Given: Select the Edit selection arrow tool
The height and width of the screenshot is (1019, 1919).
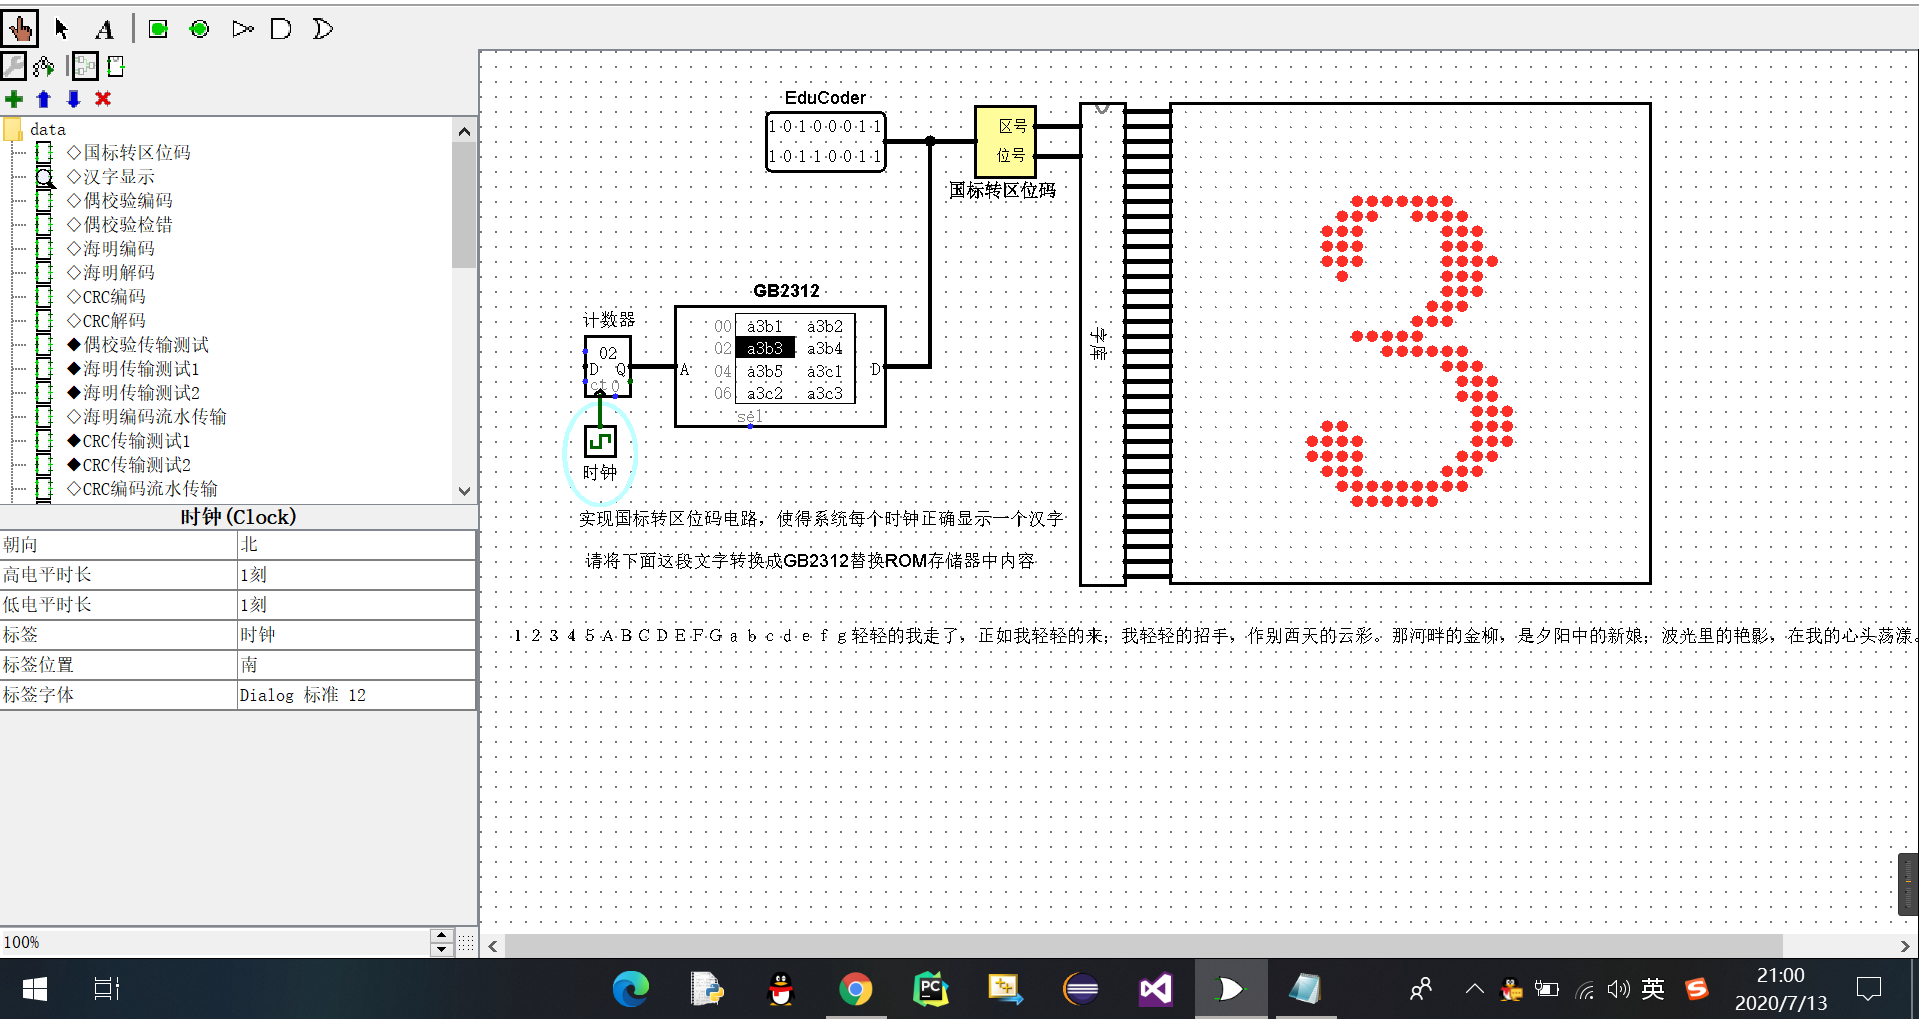Looking at the screenshot, I should (62, 28).
